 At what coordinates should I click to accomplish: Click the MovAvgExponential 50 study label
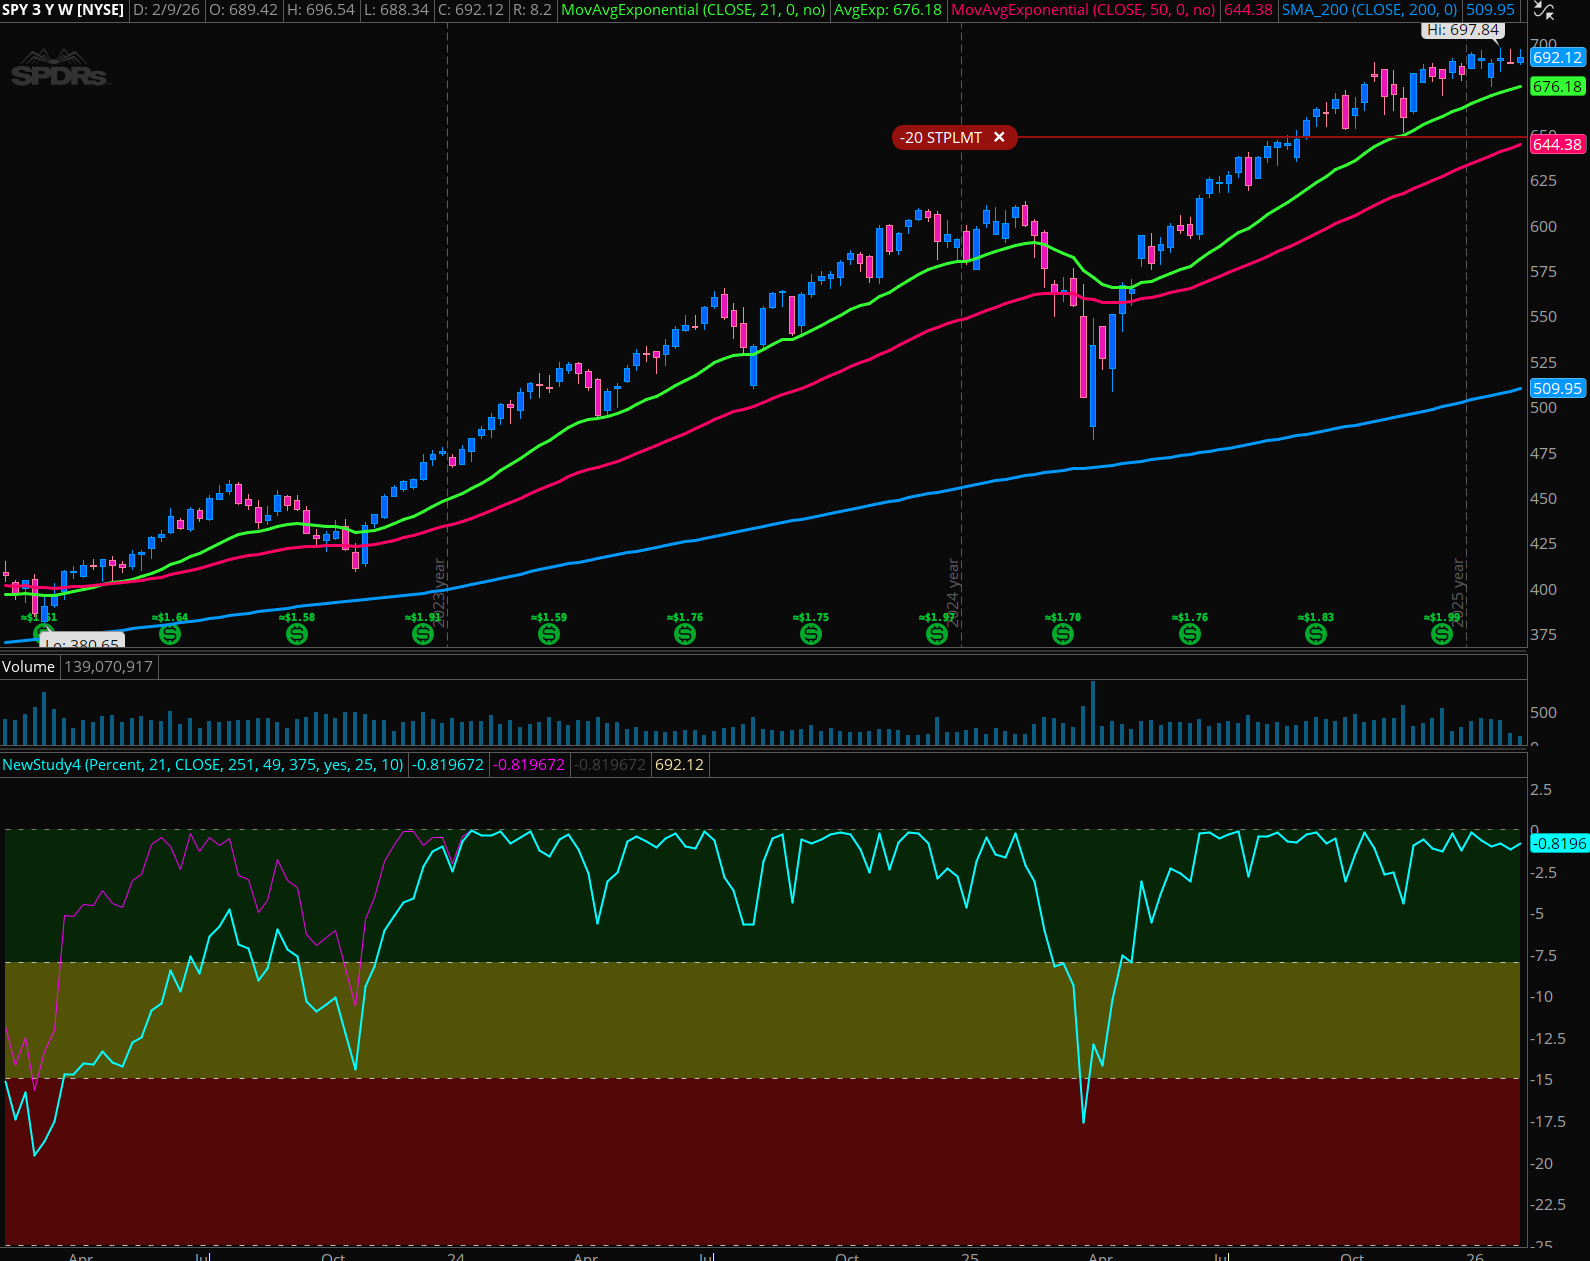tap(1083, 10)
